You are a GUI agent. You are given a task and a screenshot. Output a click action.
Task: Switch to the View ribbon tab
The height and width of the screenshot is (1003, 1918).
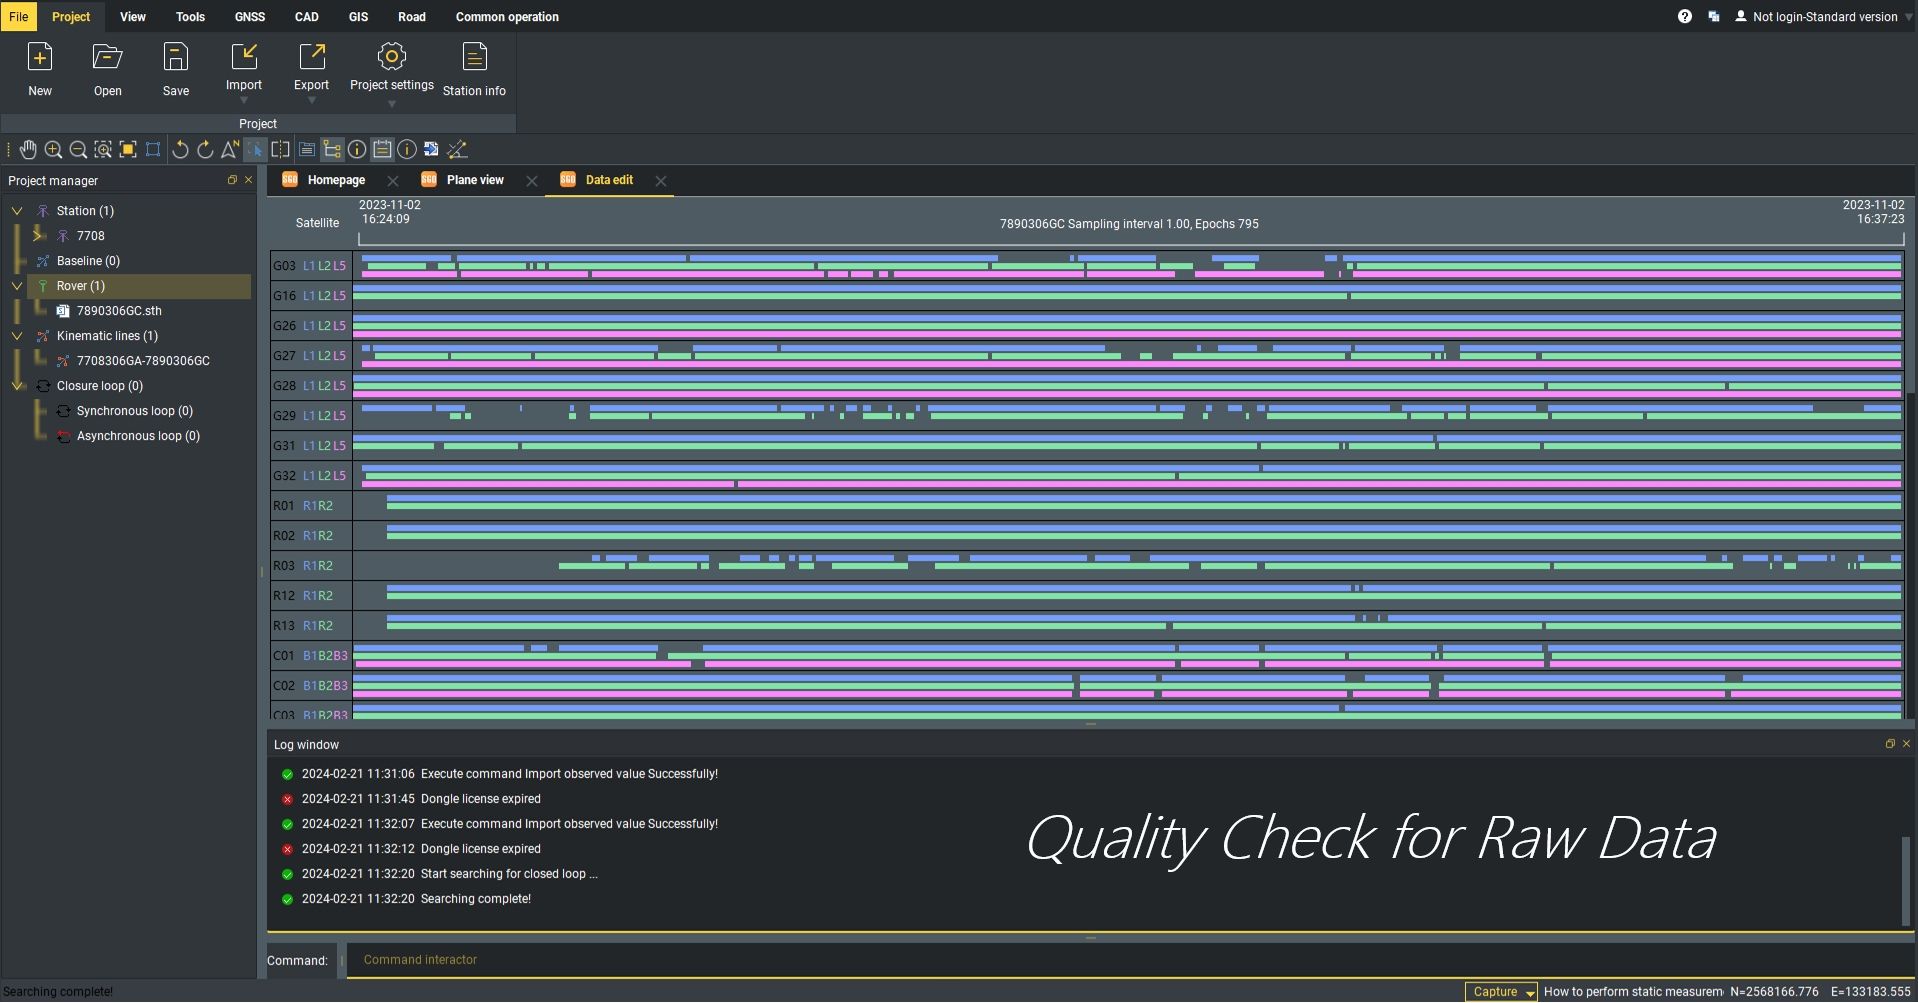coord(133,16)
